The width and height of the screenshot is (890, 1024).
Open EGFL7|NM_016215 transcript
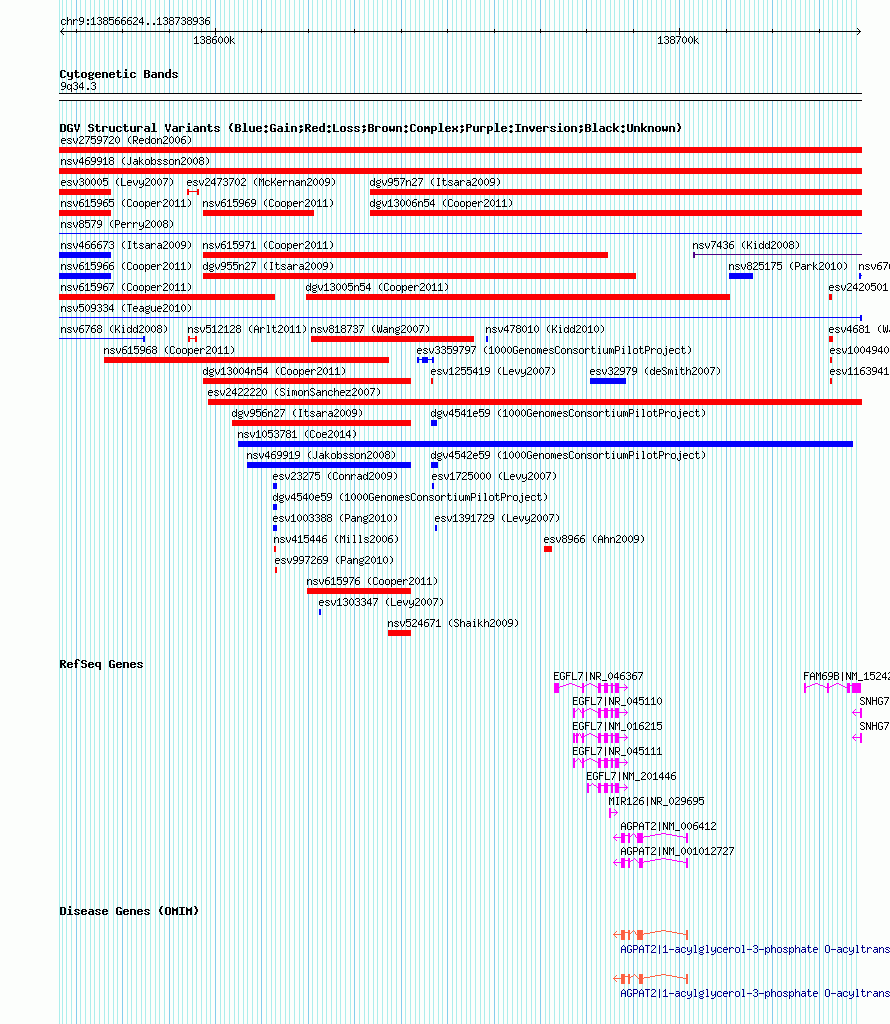(617, 726)
